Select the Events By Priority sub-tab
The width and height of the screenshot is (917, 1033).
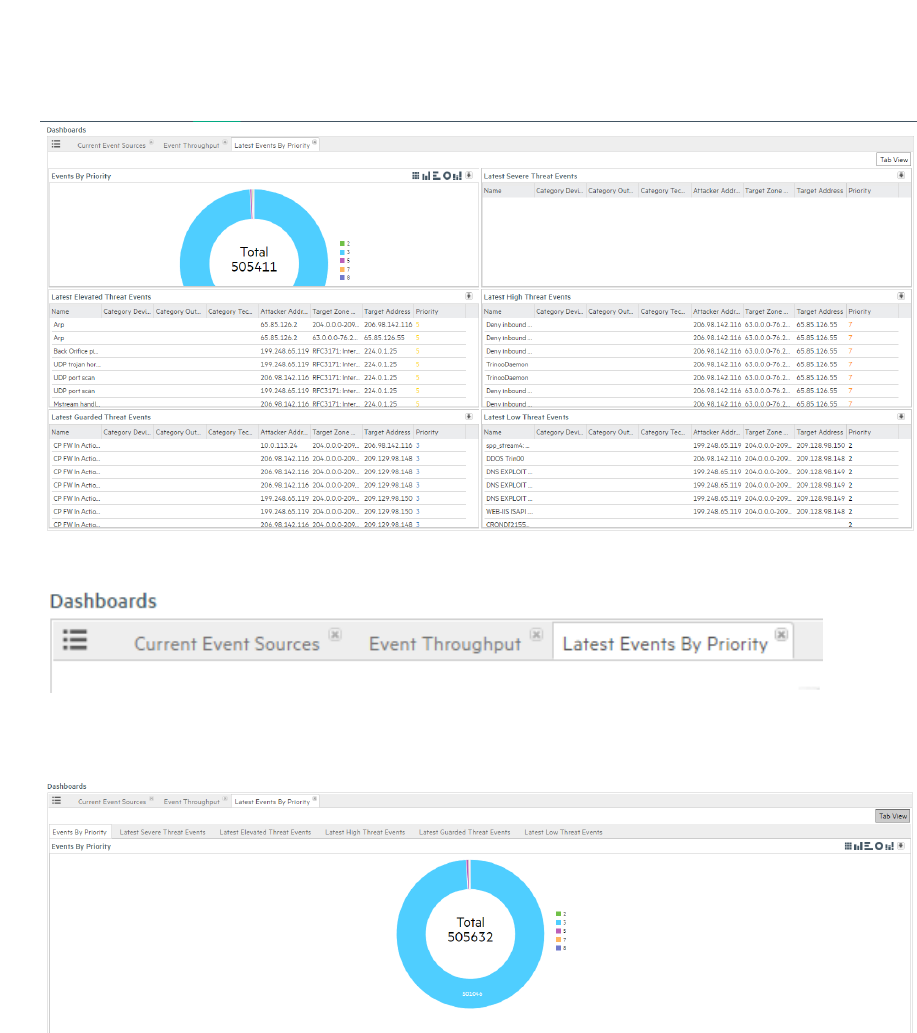[x=80, y=832]
